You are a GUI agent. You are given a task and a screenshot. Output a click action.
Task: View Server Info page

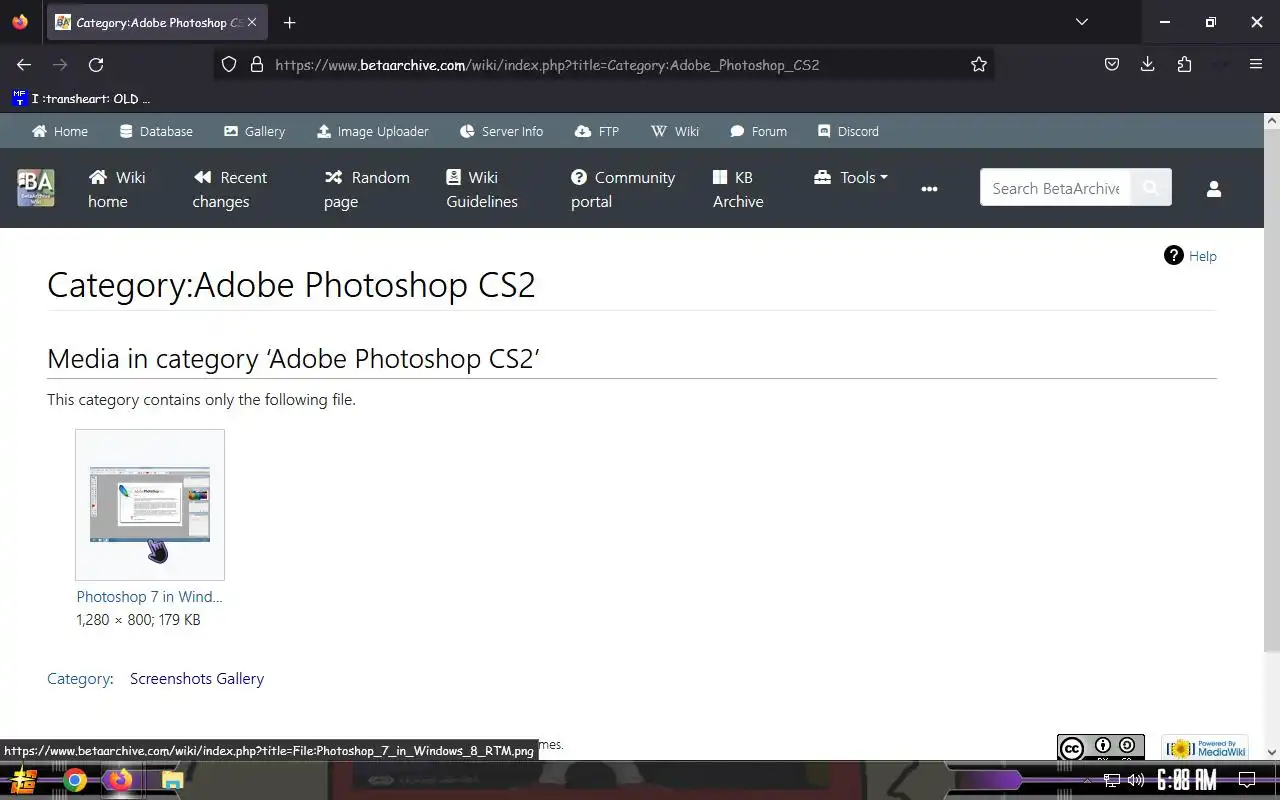(x=501, y=131)
